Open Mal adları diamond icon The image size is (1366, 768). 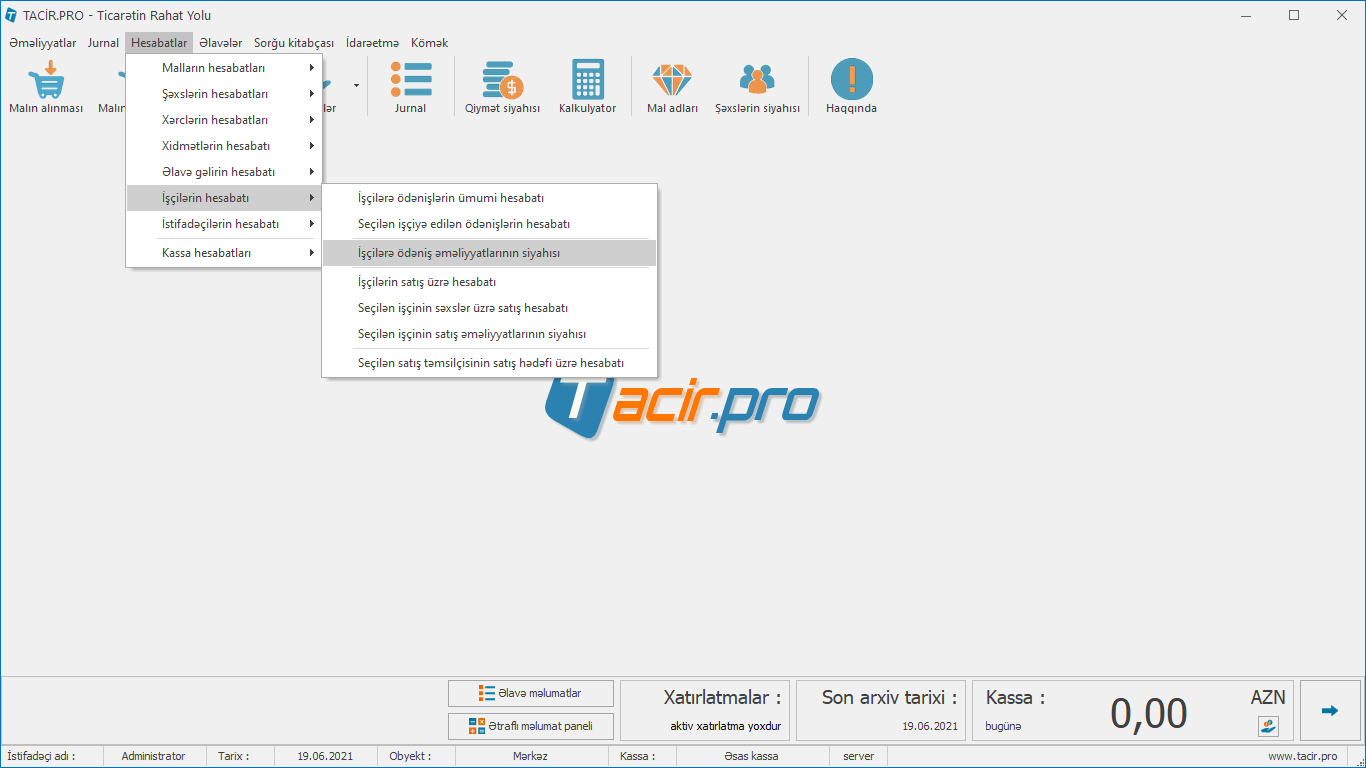click(x=672, y=80)
